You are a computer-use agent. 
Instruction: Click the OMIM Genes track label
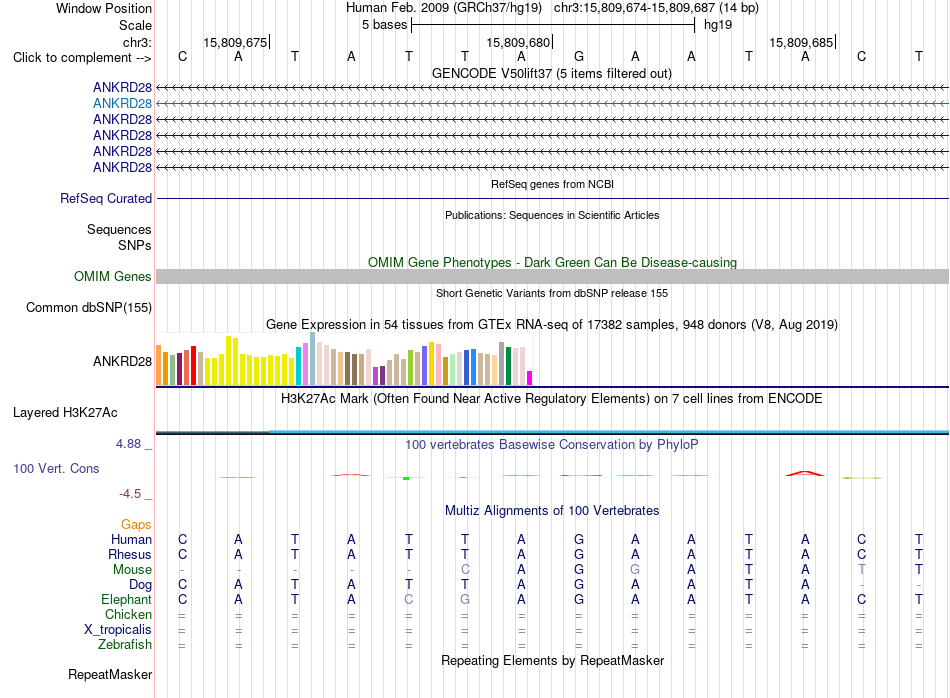(112, 276)
